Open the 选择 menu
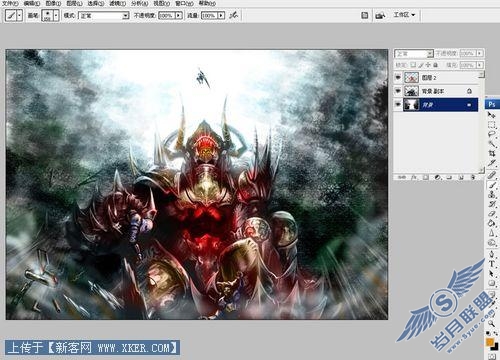The width and height of the screenshot is (500, 360). [96, 3]
